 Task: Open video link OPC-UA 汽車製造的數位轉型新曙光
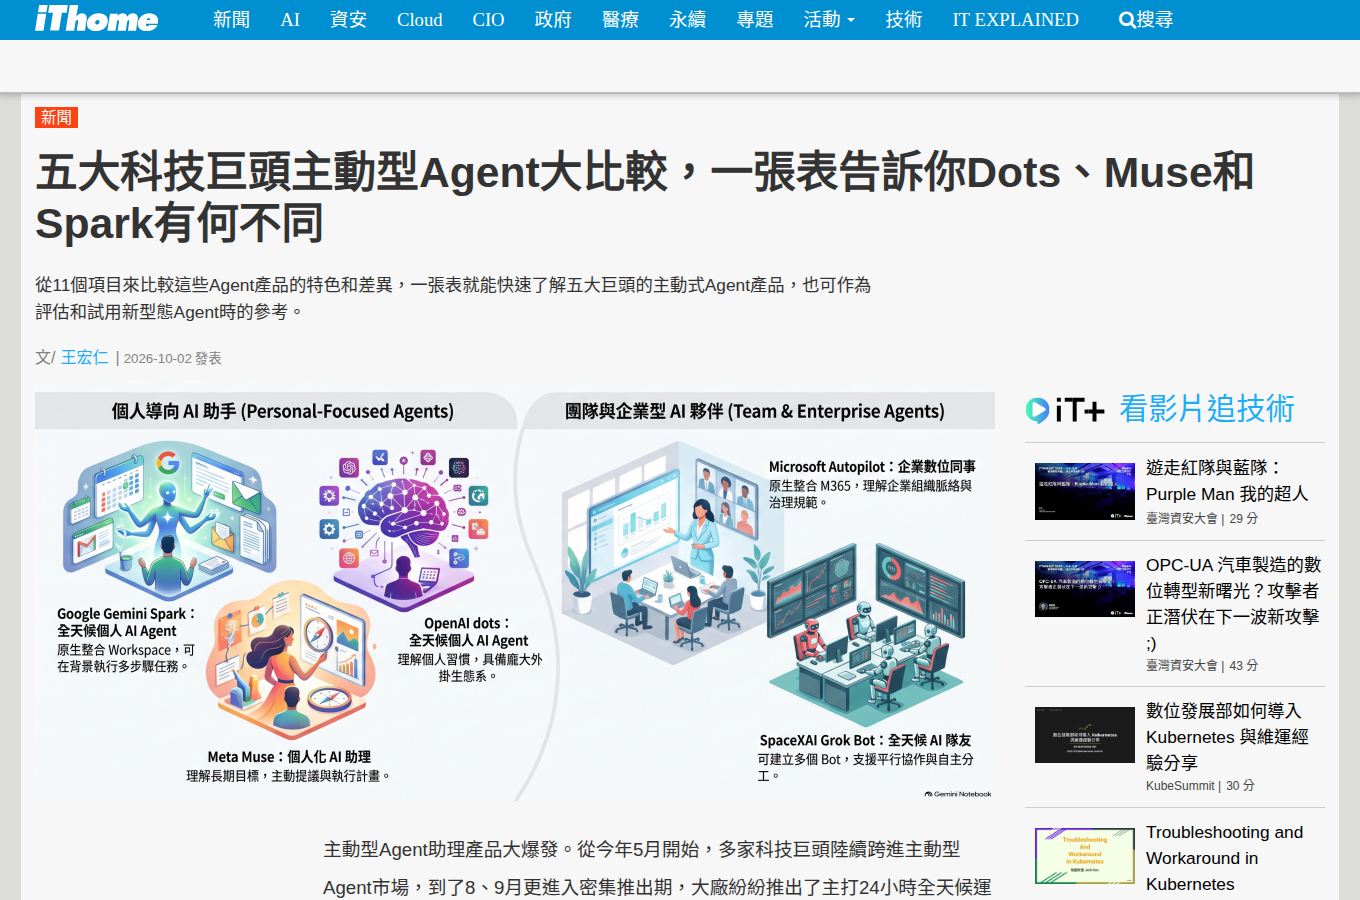coord(1233,604)
